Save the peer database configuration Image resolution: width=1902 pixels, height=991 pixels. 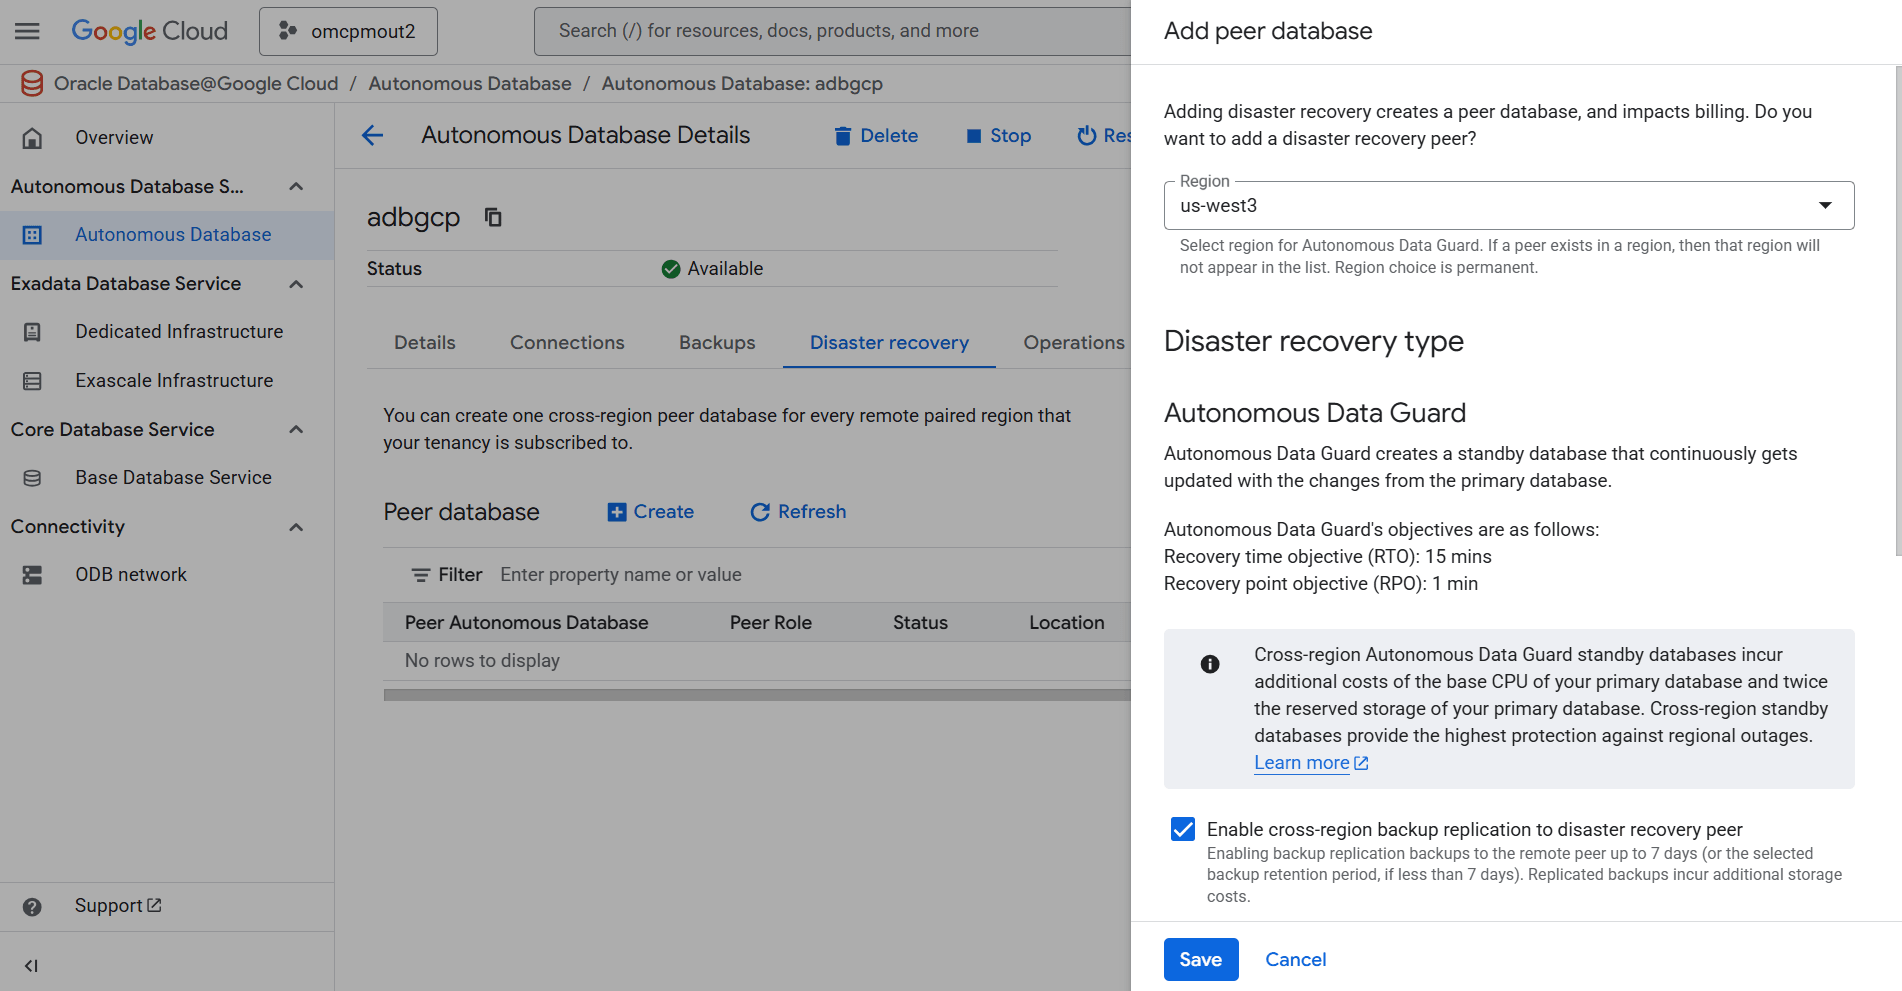[x=1200, y=959]
